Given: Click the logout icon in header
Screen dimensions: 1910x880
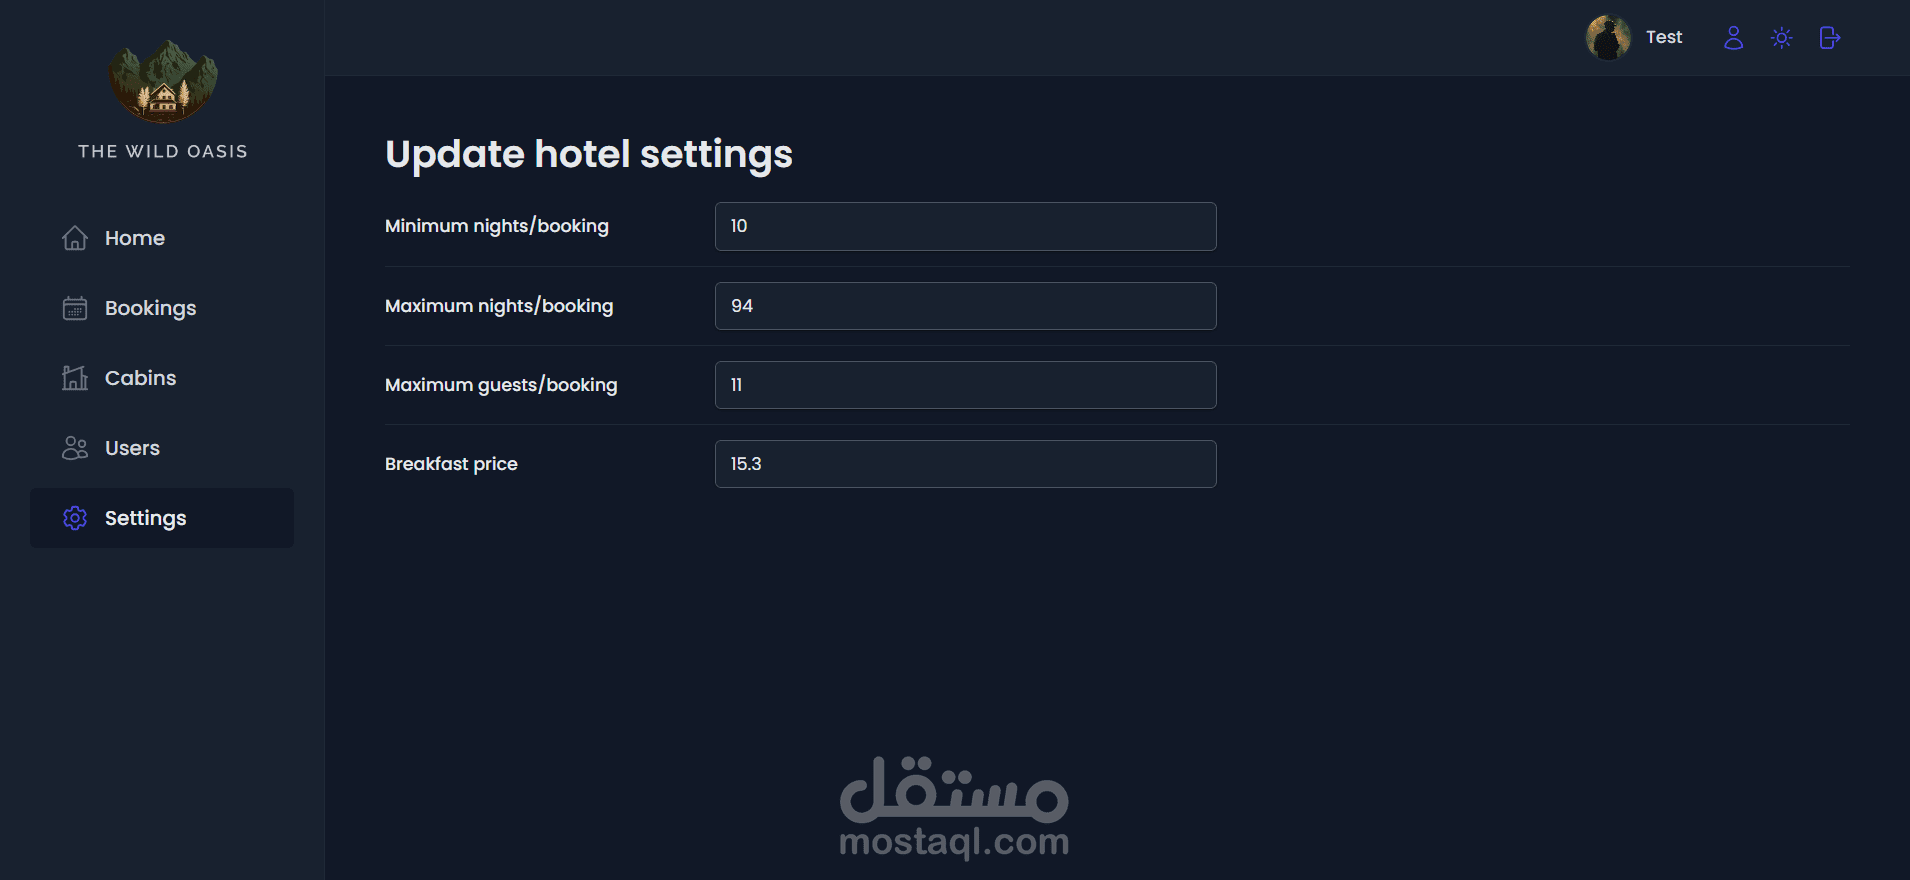Looking at the screenshot, I should tap(1829, 38).
